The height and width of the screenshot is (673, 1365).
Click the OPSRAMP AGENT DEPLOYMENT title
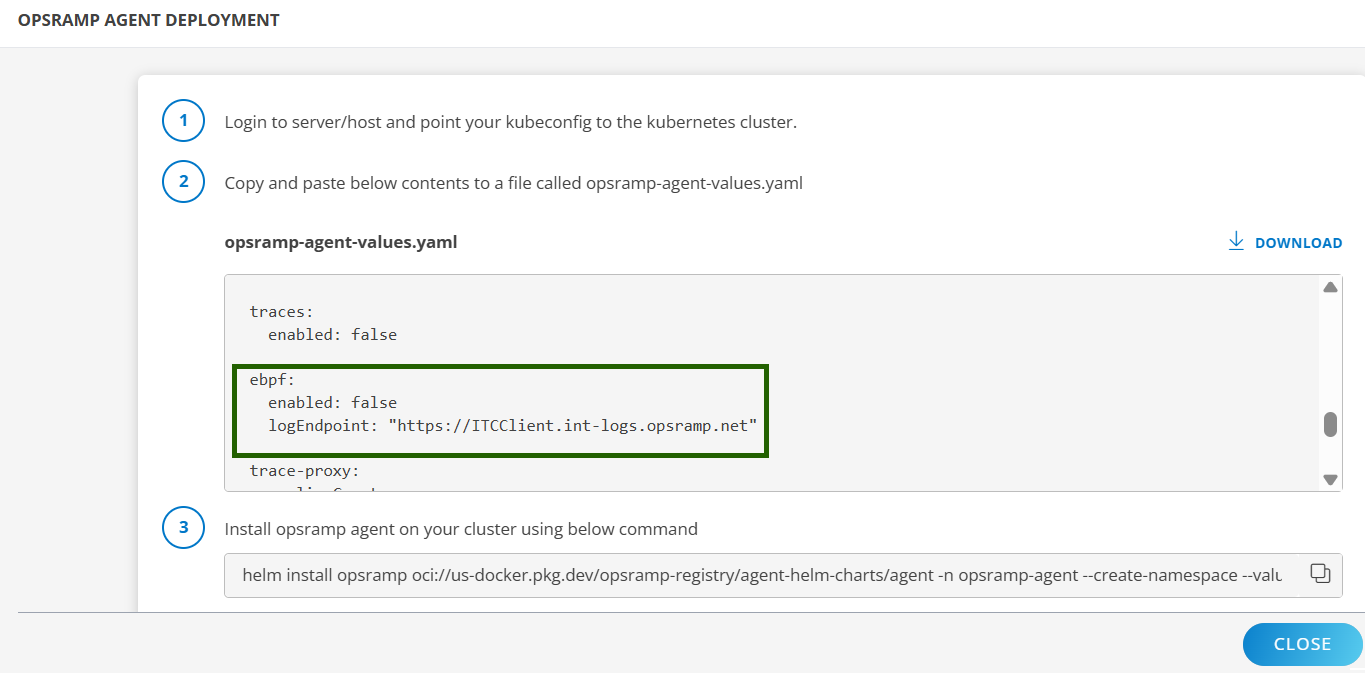[x=149, y=20]
